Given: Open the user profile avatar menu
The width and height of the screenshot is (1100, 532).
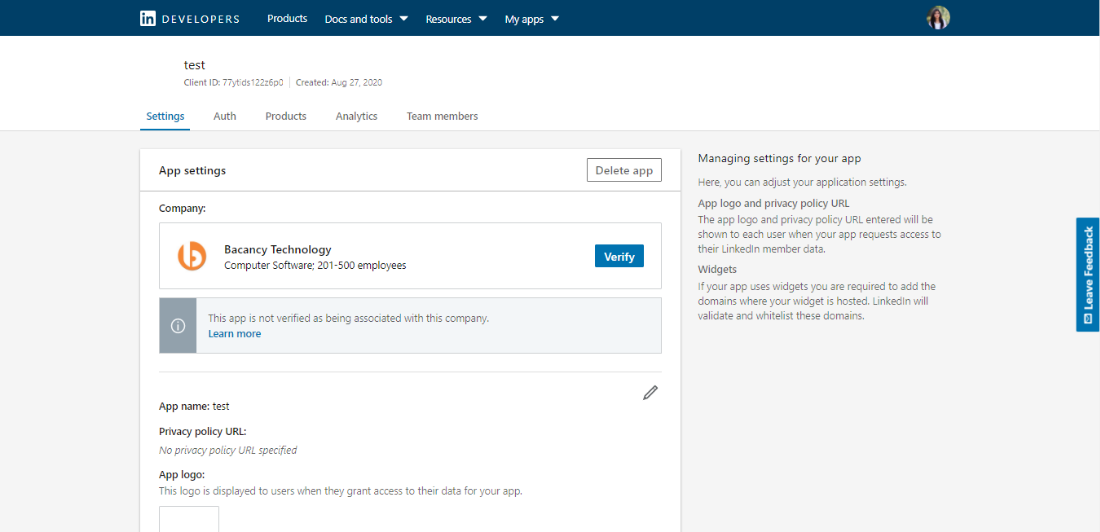Looking at the screenshot, I should [x=938, y=18].
